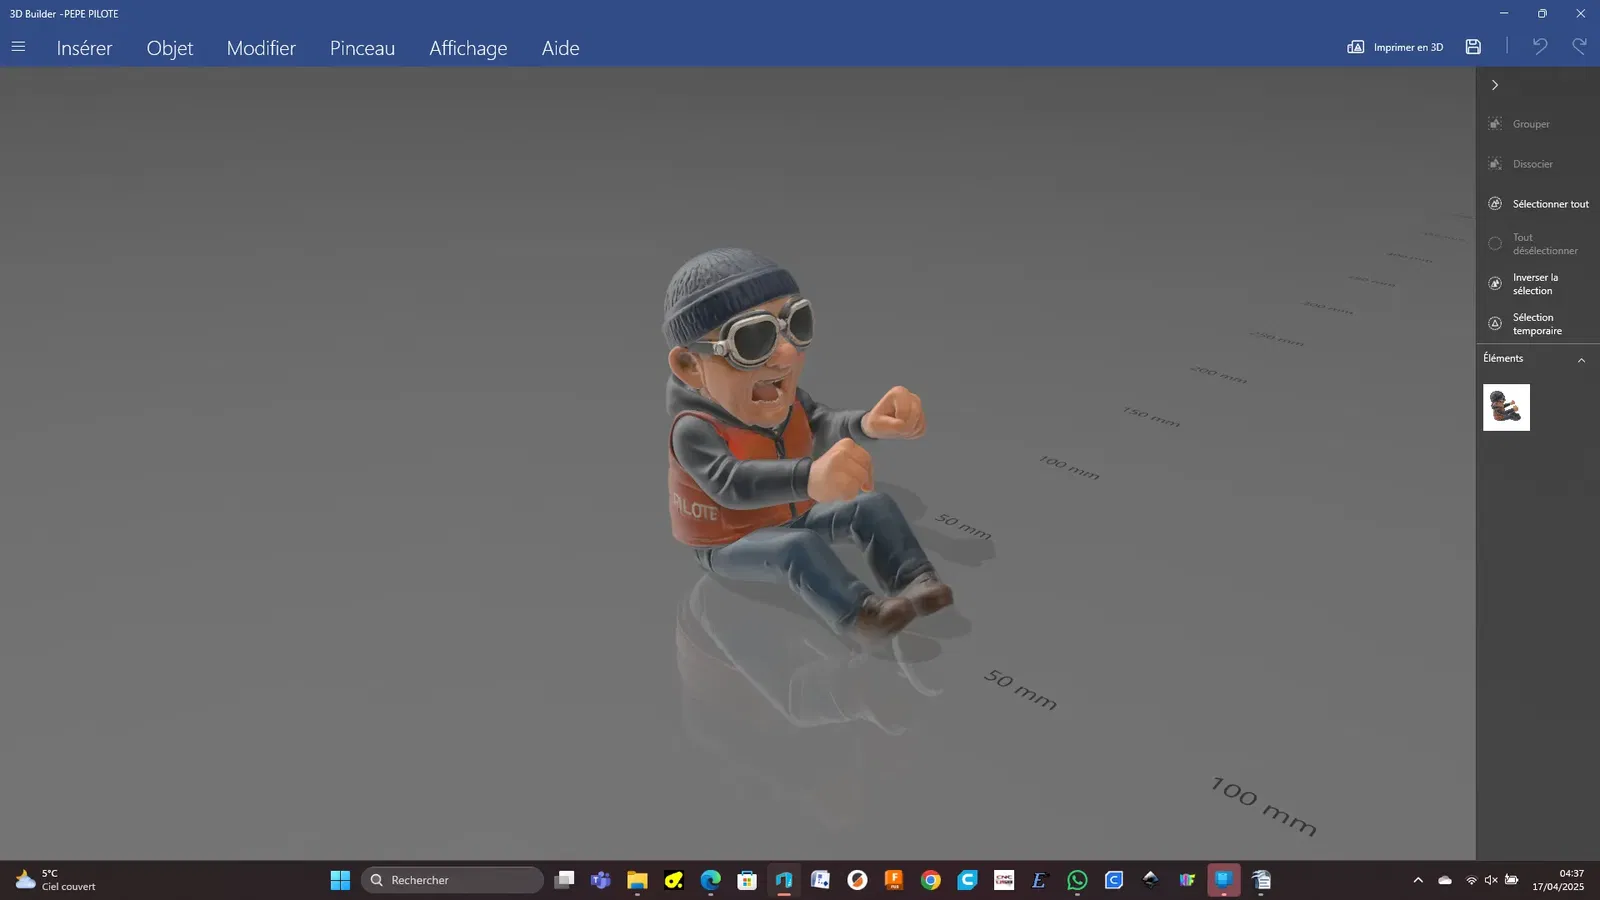Open the Objet menu
Screen dimensions: 1600x900
click(170, 48)
